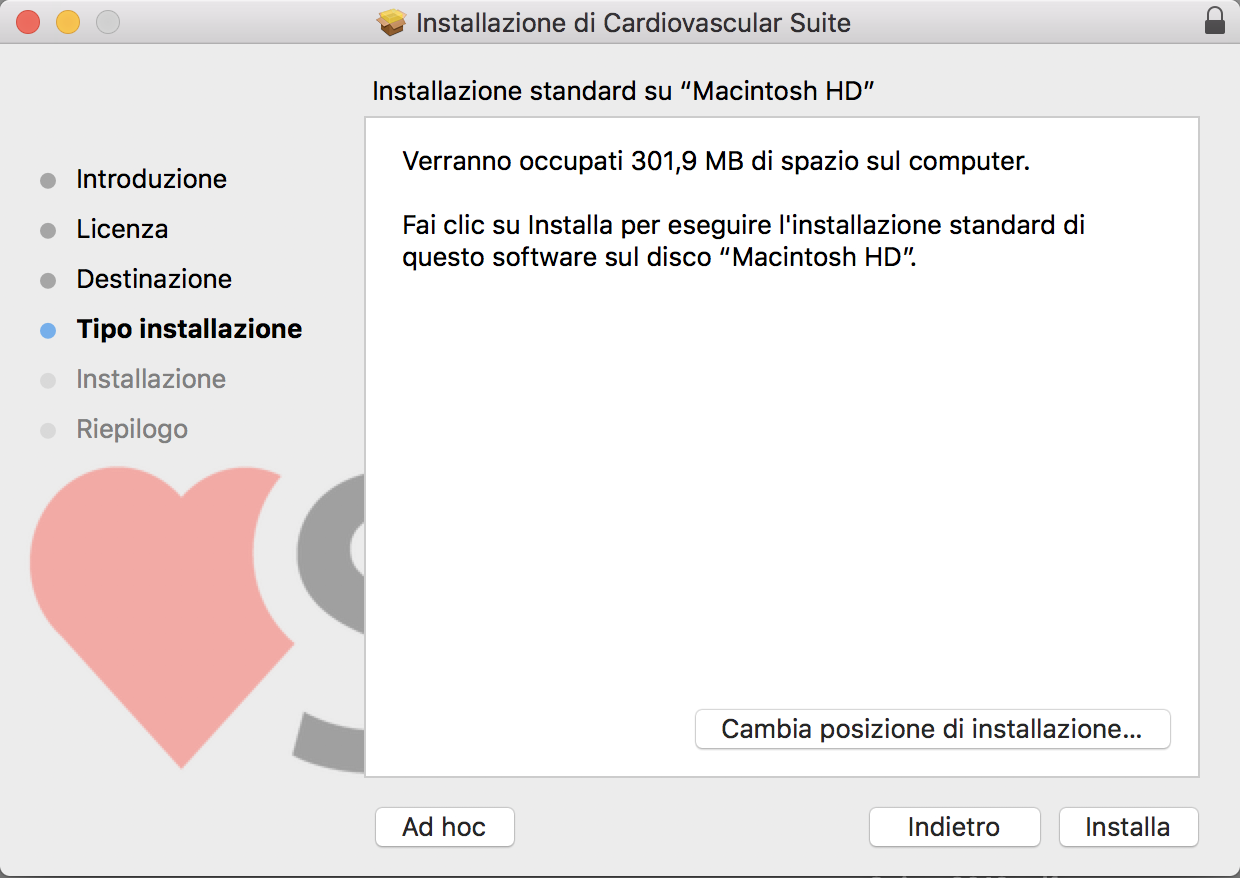Click the window title Installazione di Cardiovascular Suite
Viewport: 1240px width, 878px height.
(x=633, y=22)
